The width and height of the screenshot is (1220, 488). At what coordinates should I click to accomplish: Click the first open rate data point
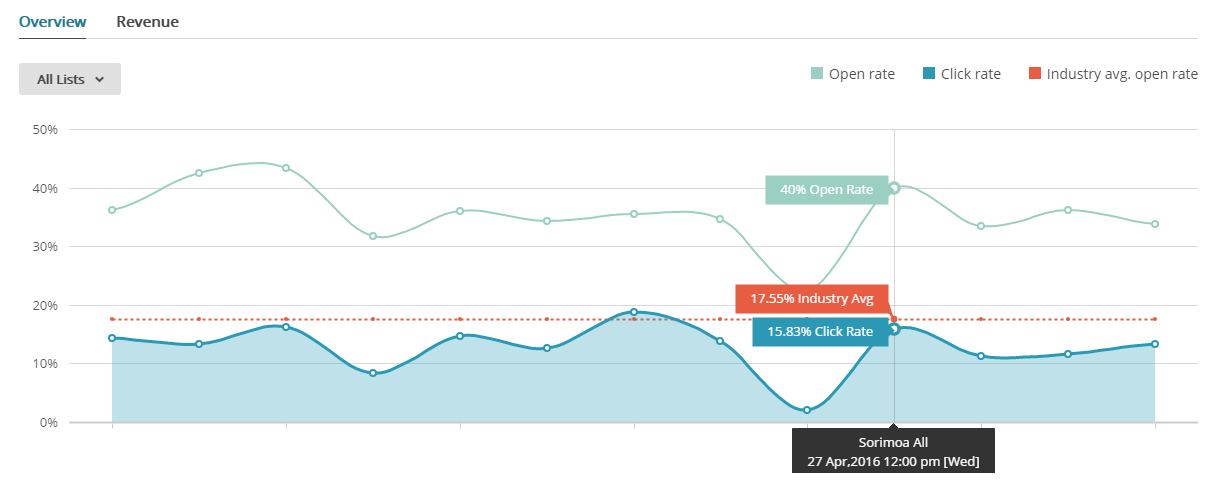[x=112, y=210]
